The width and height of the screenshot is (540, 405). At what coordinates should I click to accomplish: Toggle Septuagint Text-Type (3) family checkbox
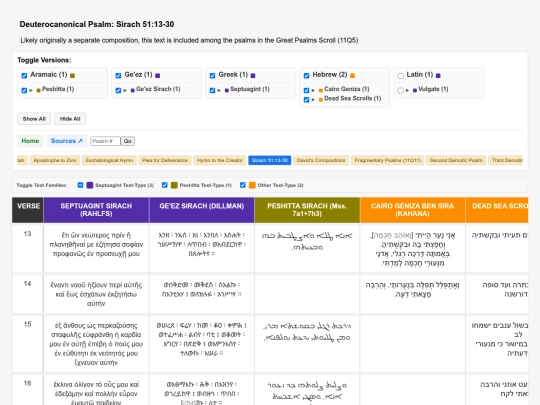[x=80, y=185]
